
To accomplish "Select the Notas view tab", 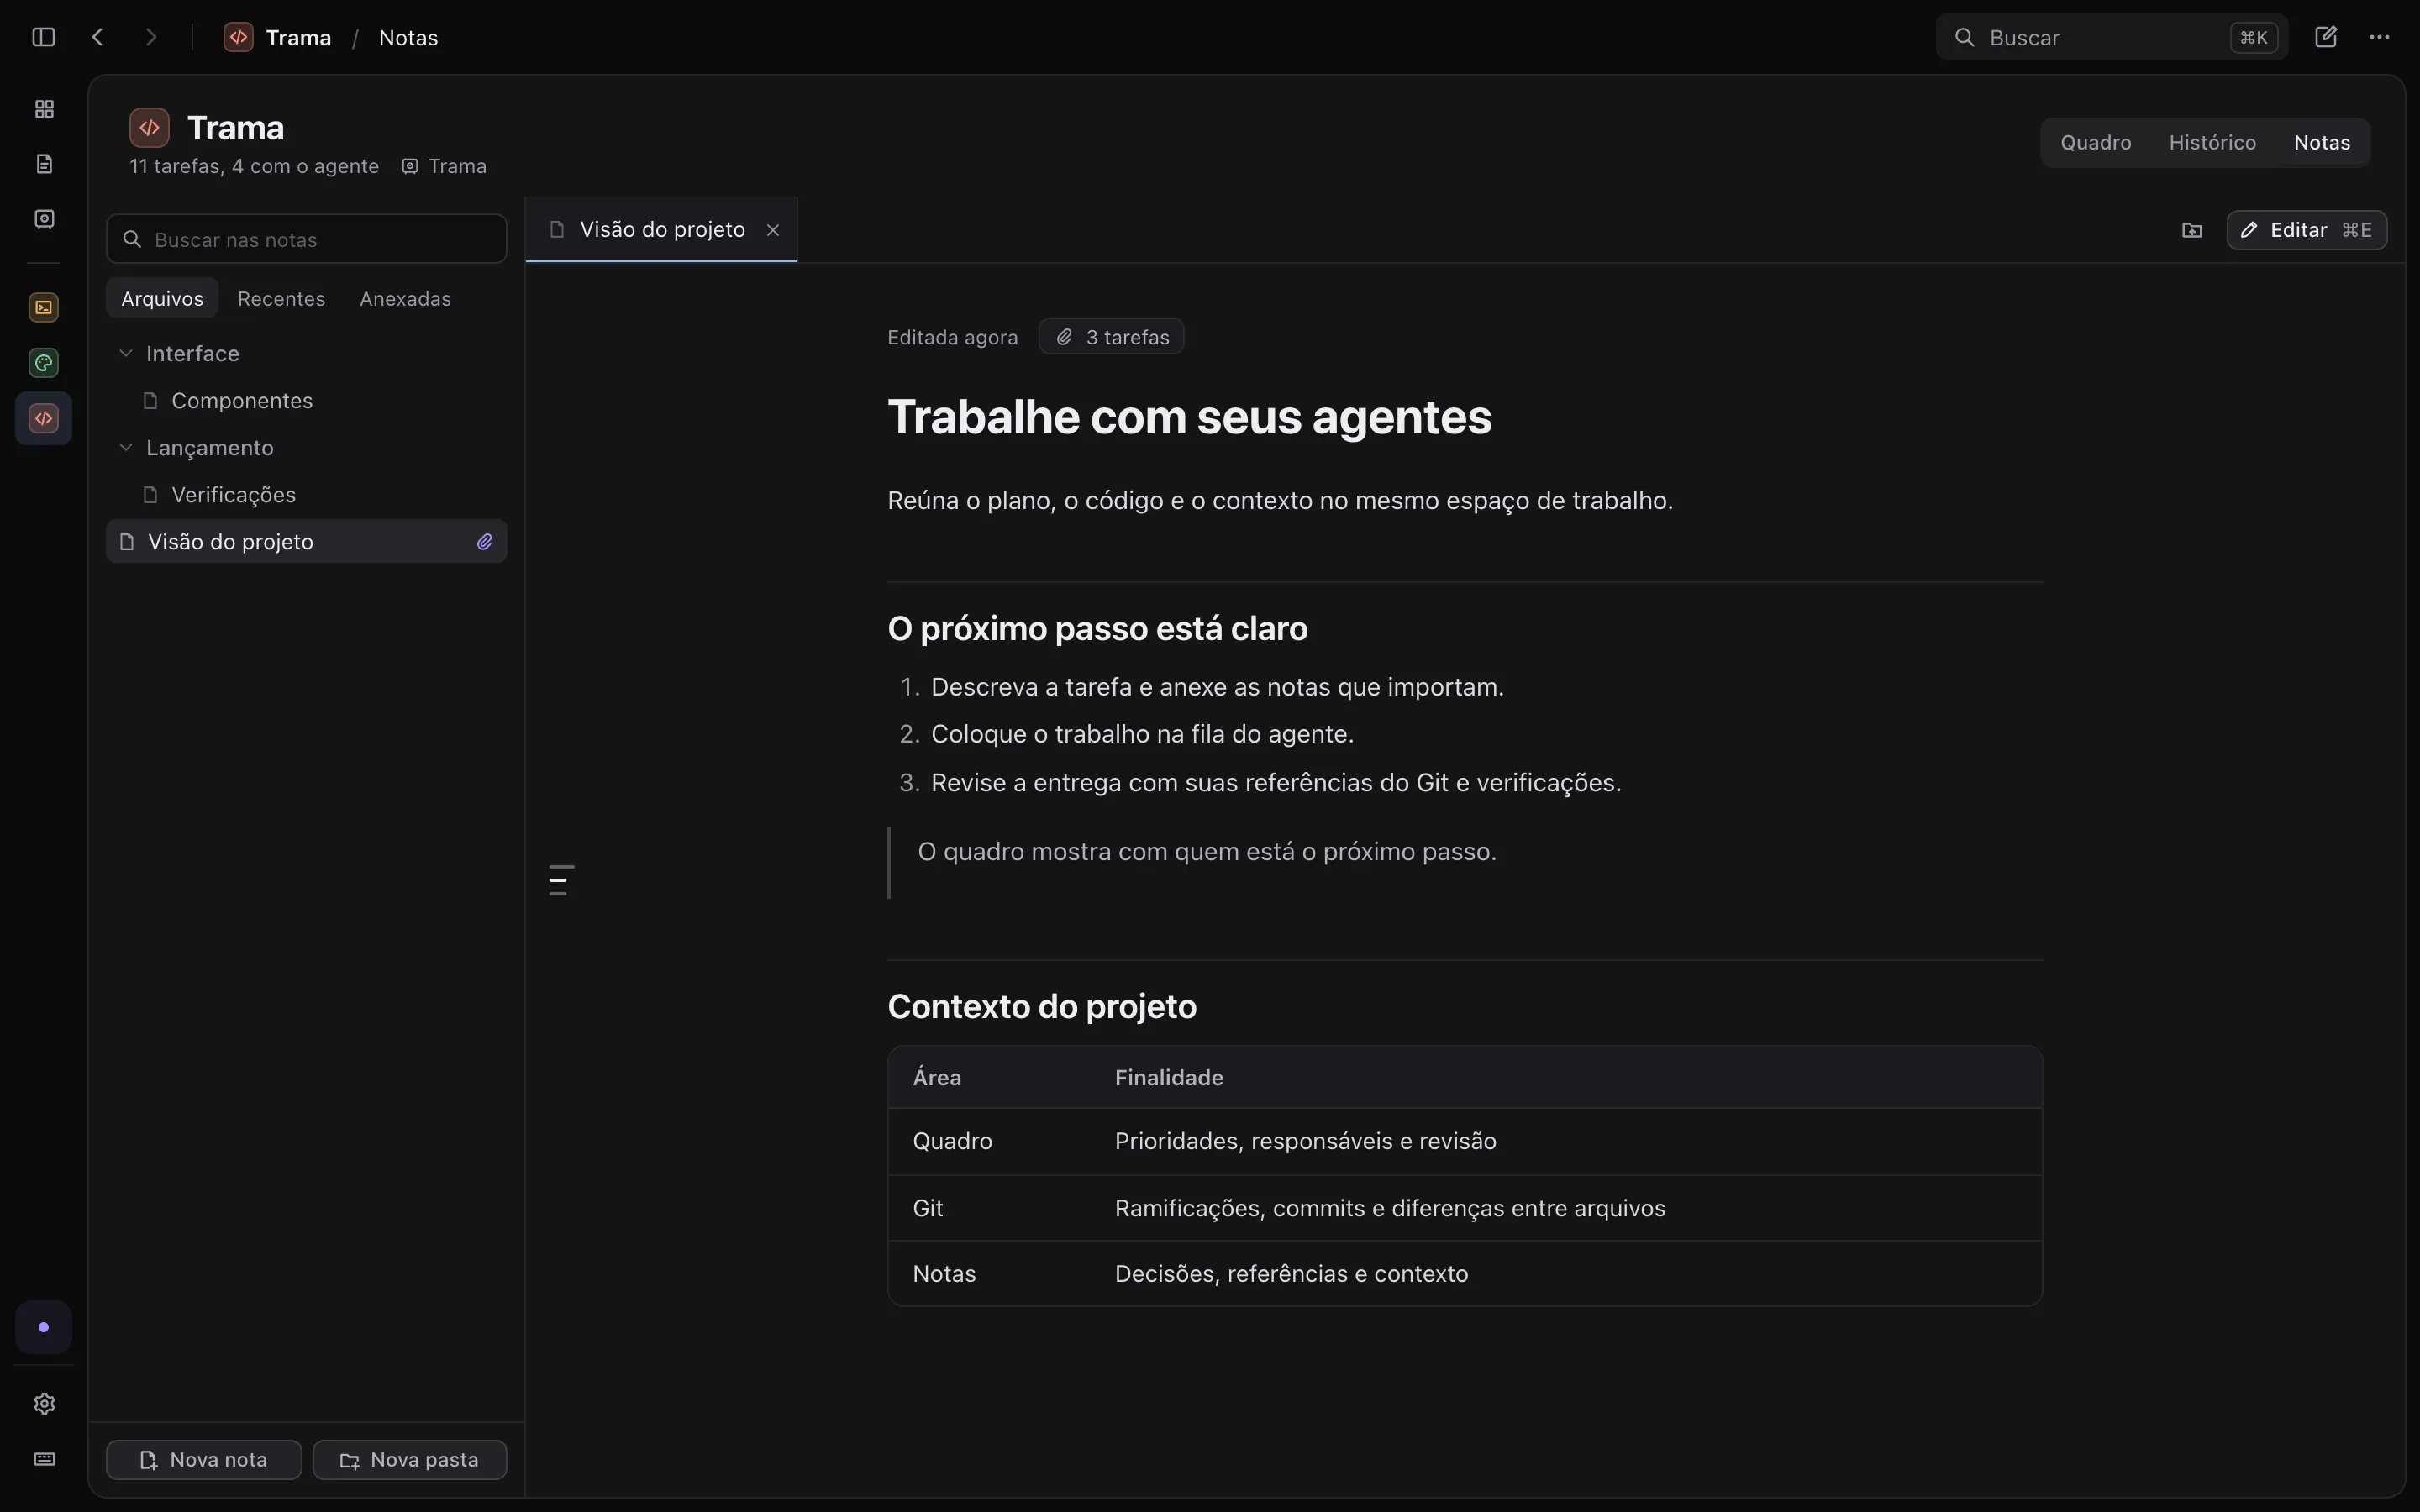I will (2322, 142).
